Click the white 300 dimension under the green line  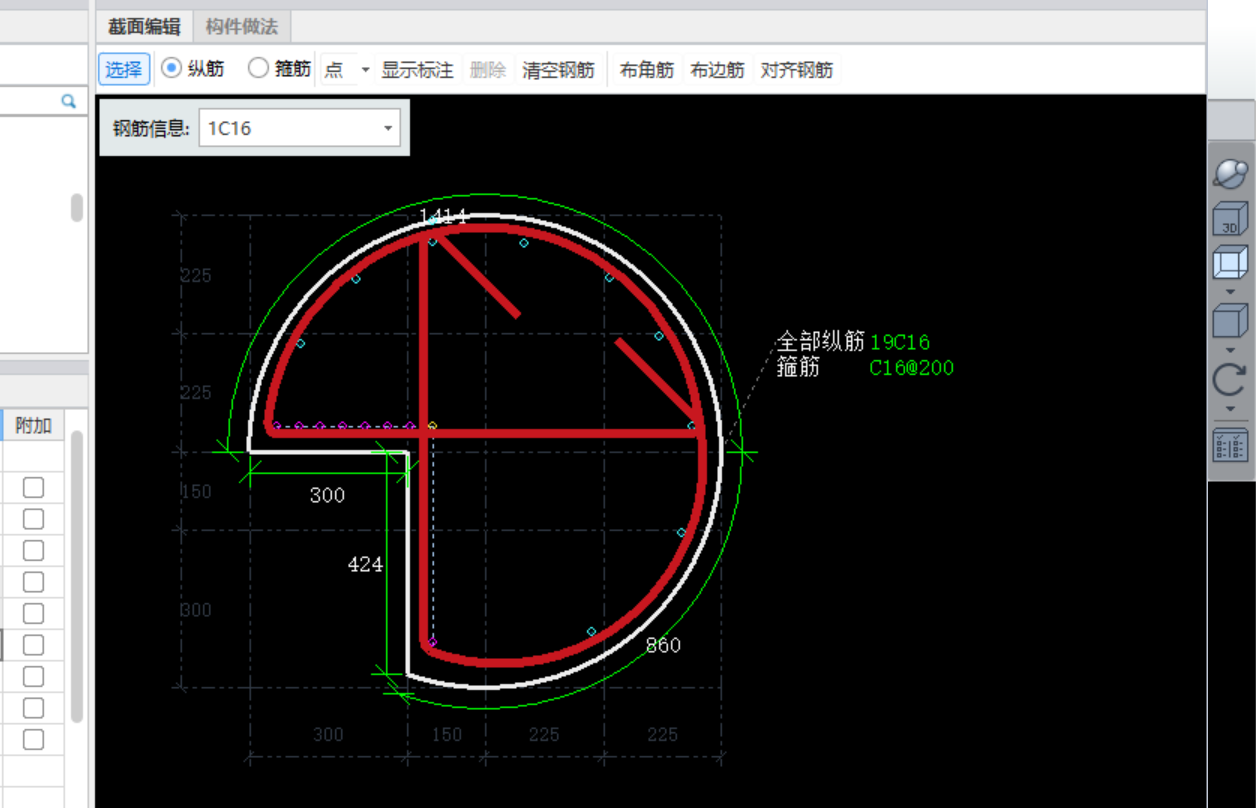point(327,495)
